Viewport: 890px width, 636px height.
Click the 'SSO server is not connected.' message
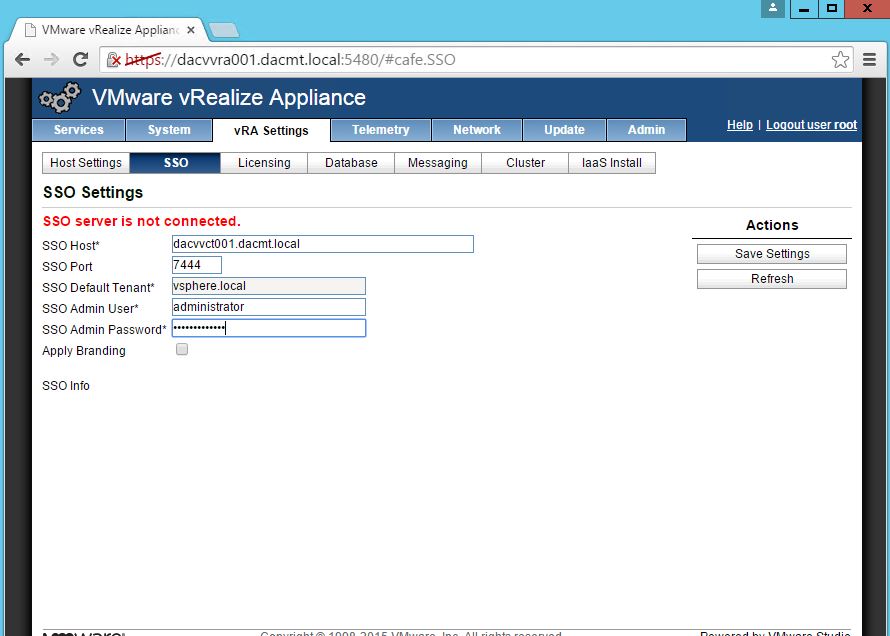pyautogui.click(x=142, y=221)
